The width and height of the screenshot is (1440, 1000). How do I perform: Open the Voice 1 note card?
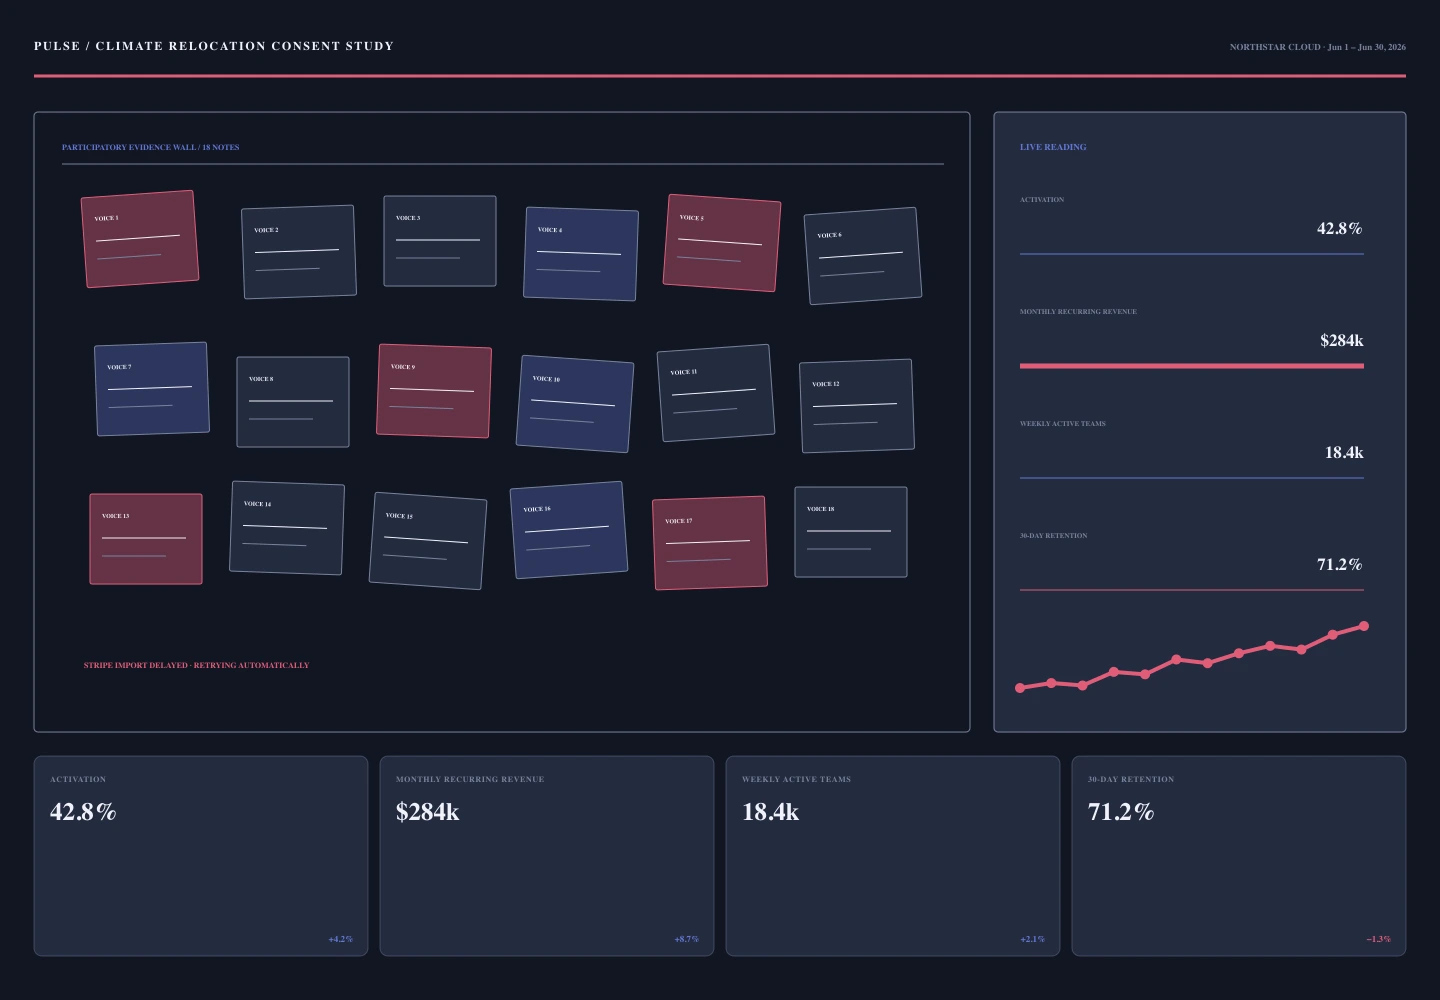pos(140,239)
